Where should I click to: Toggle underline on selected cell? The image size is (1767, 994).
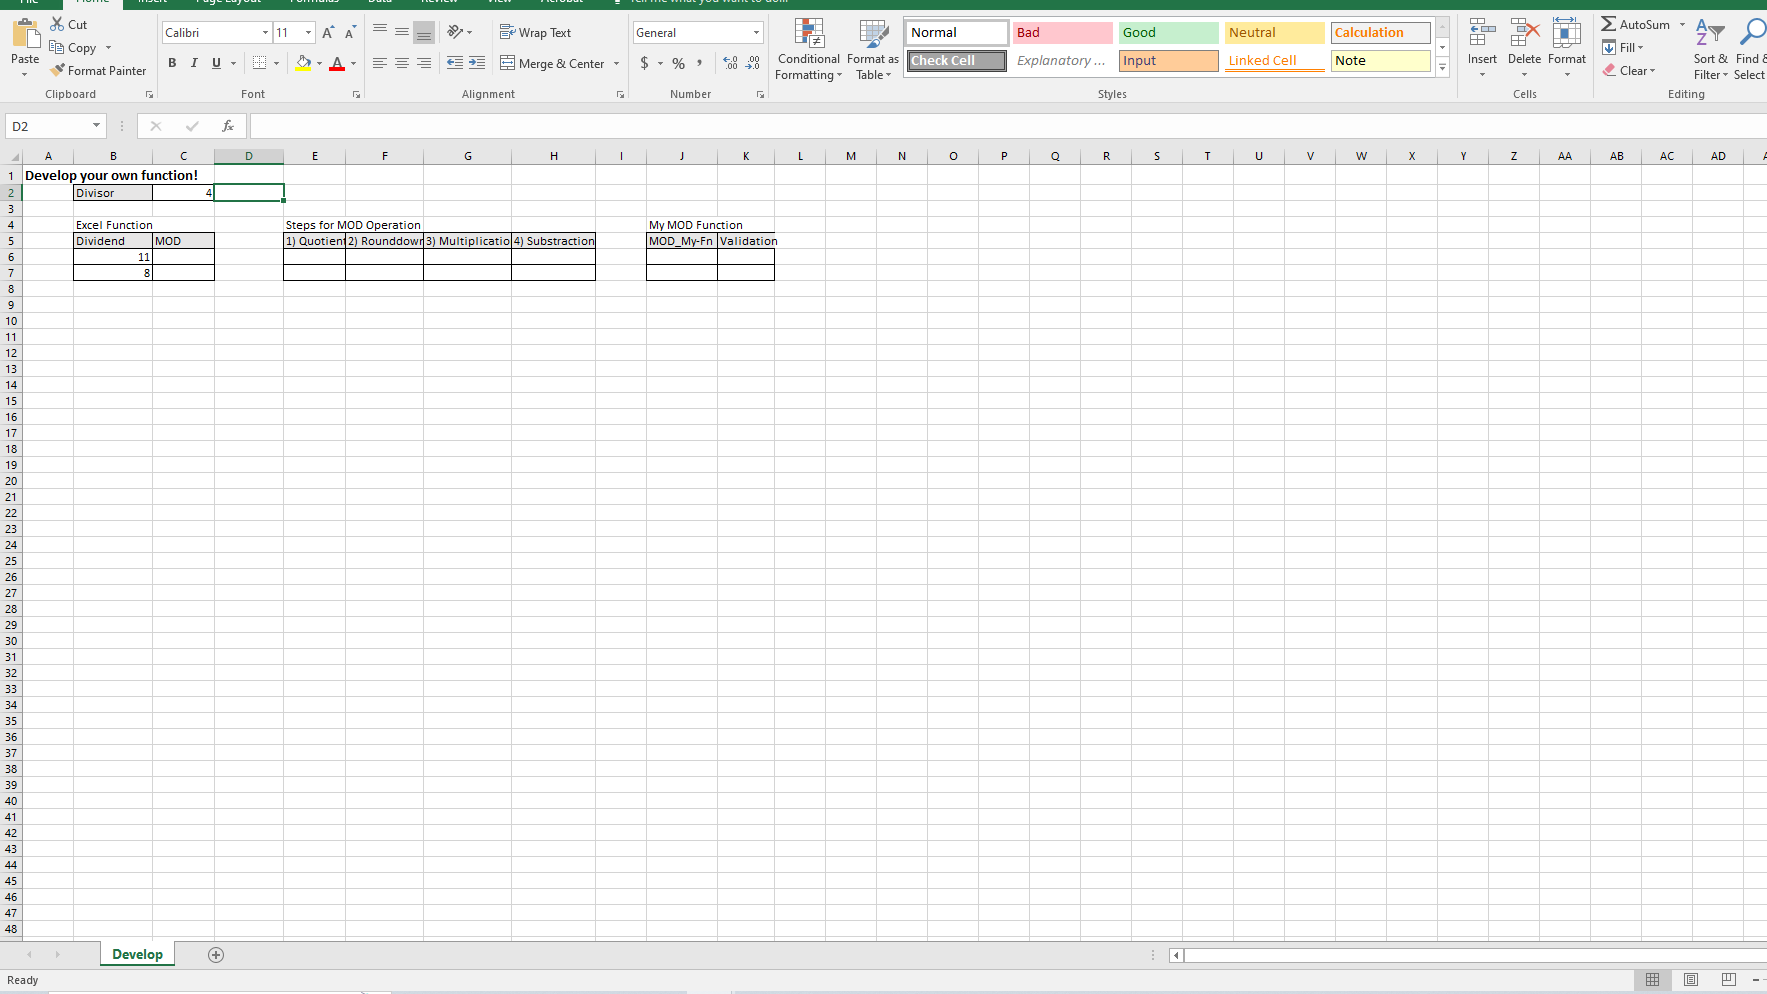pos(216,63)
